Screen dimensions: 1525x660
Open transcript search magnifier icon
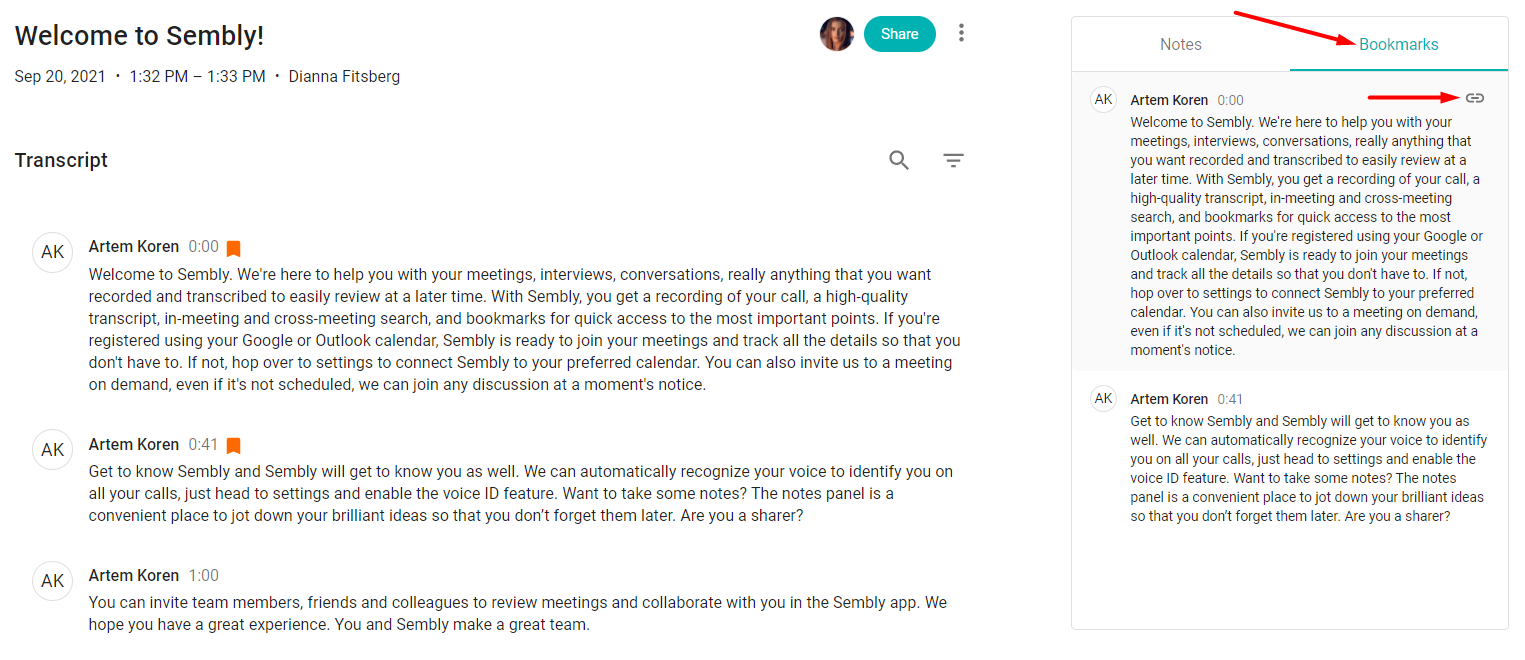899,160
